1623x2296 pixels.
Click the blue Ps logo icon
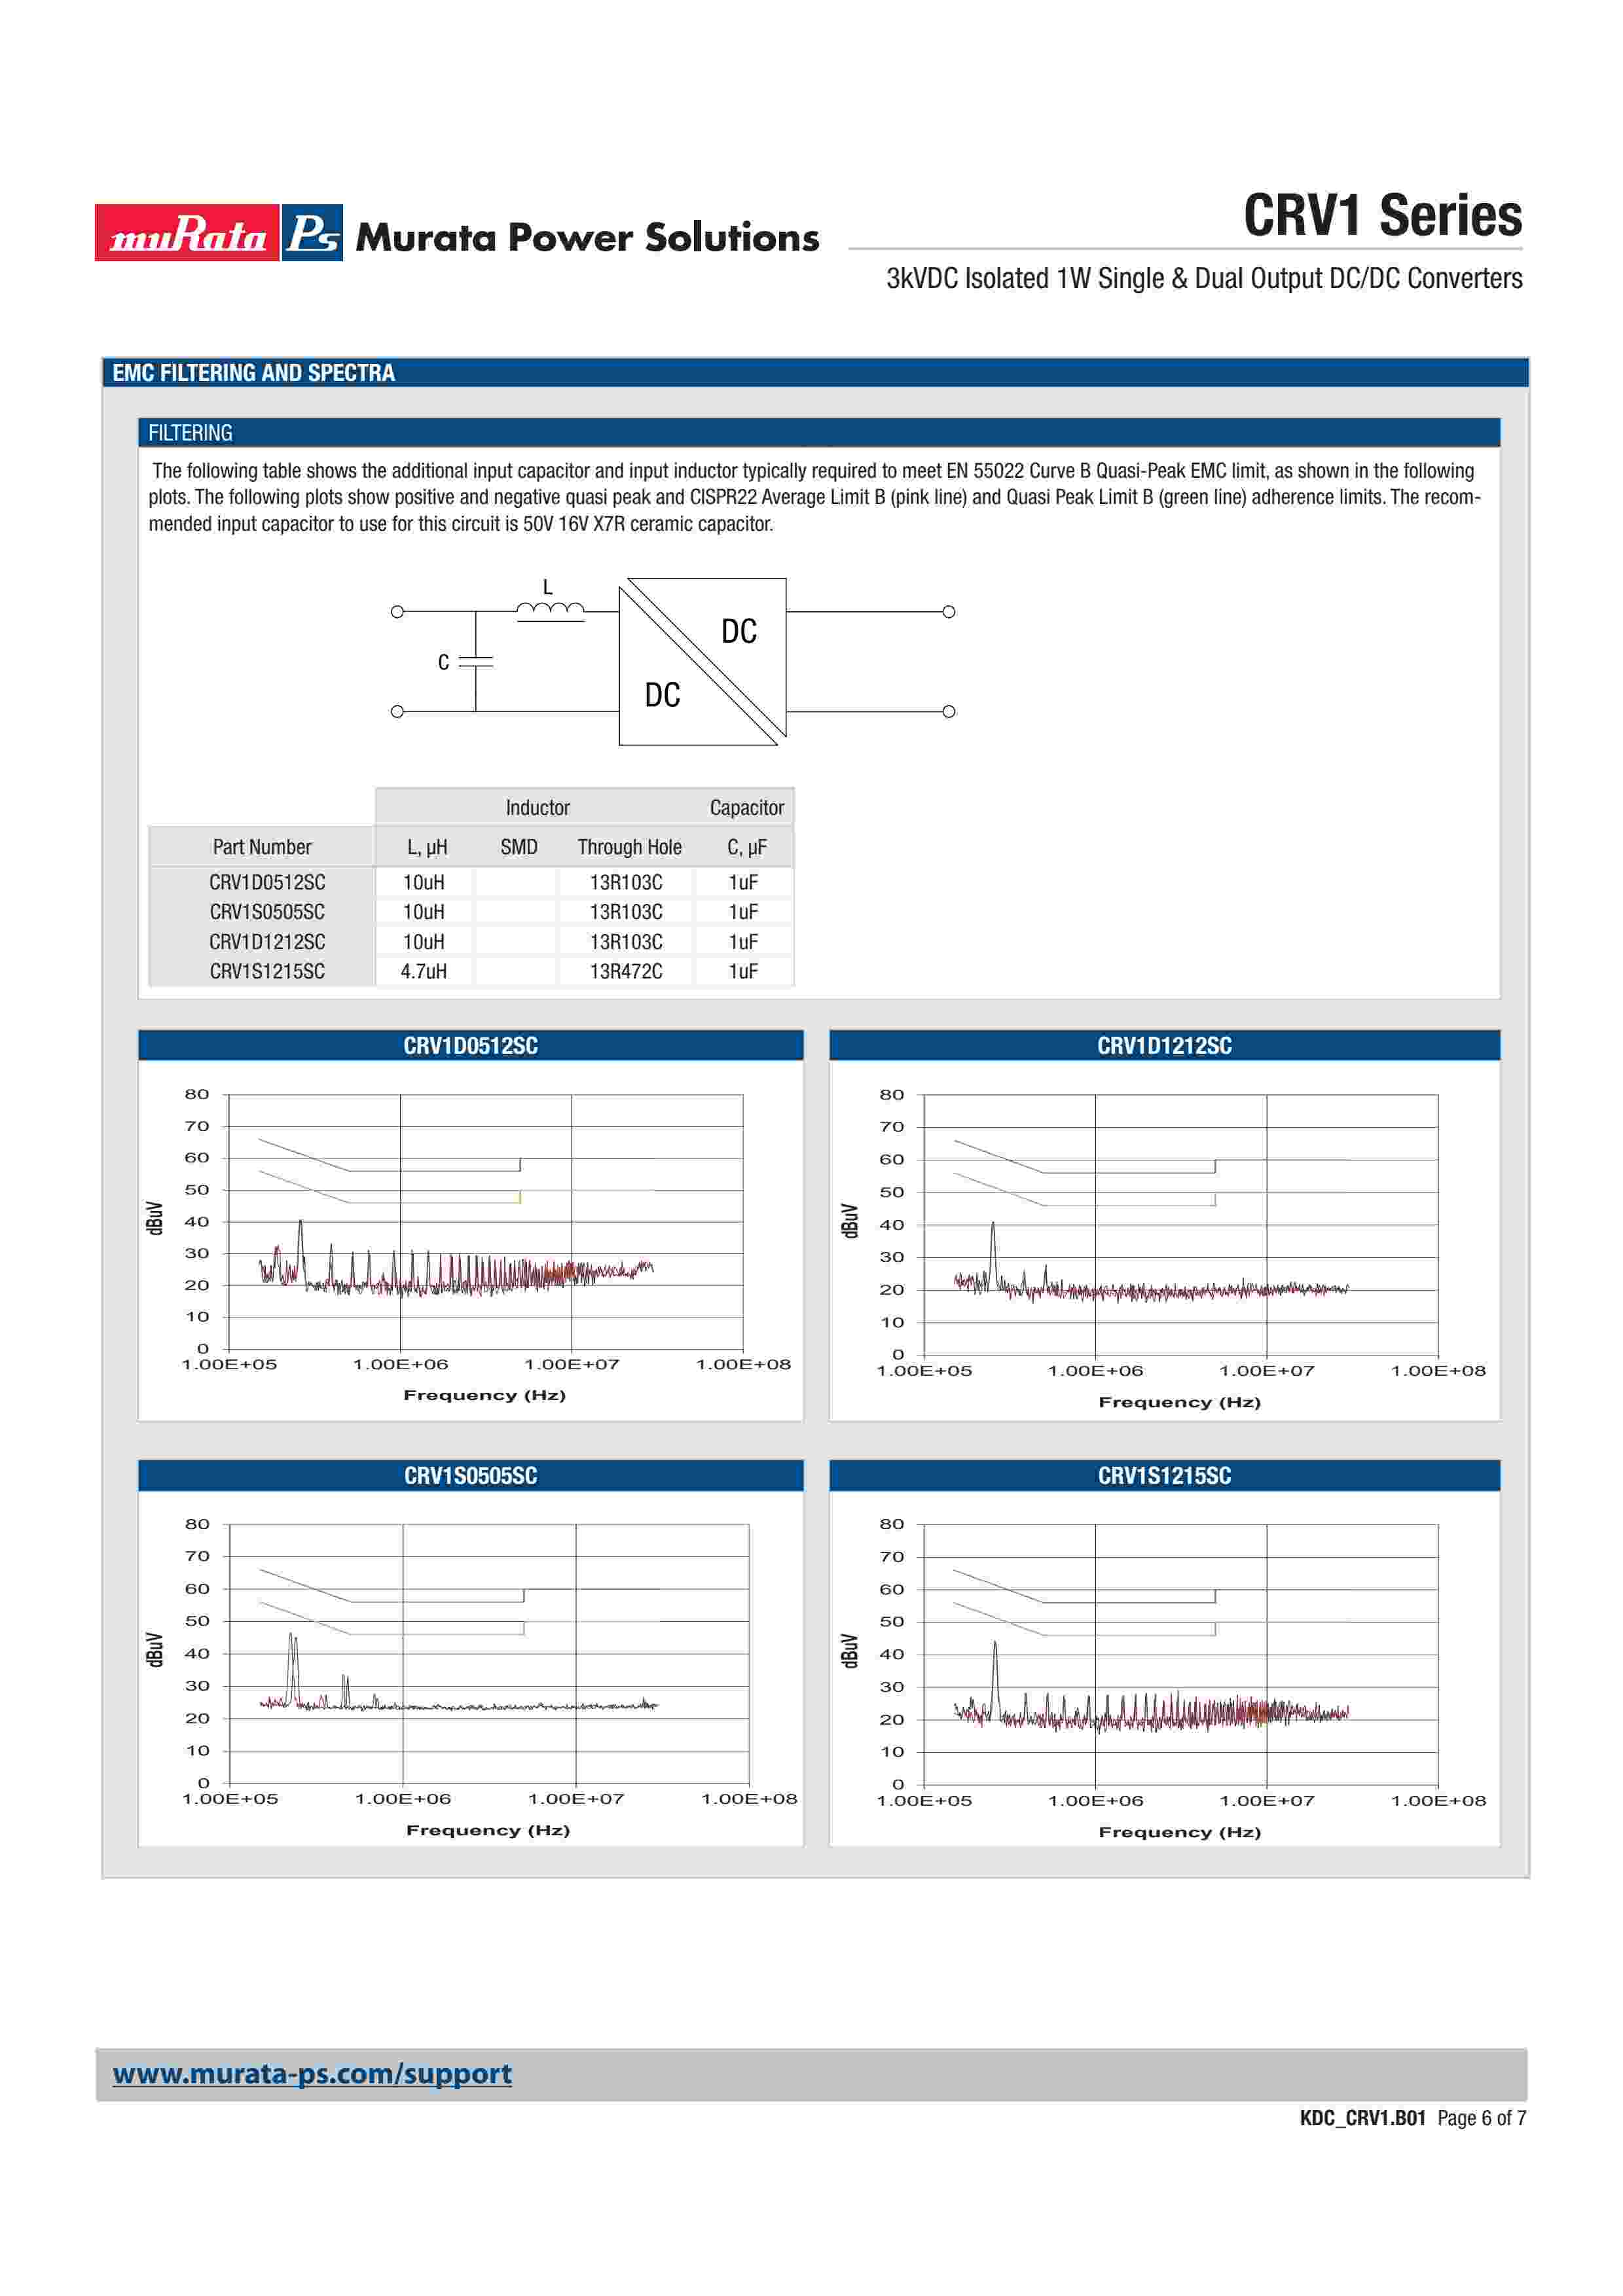click(312, 233)
